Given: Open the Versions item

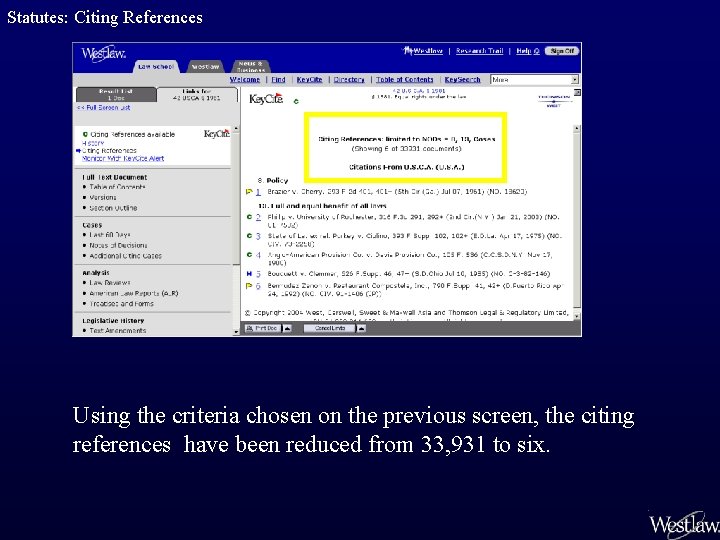Looking at the screenshot, I should click(103, 197).
